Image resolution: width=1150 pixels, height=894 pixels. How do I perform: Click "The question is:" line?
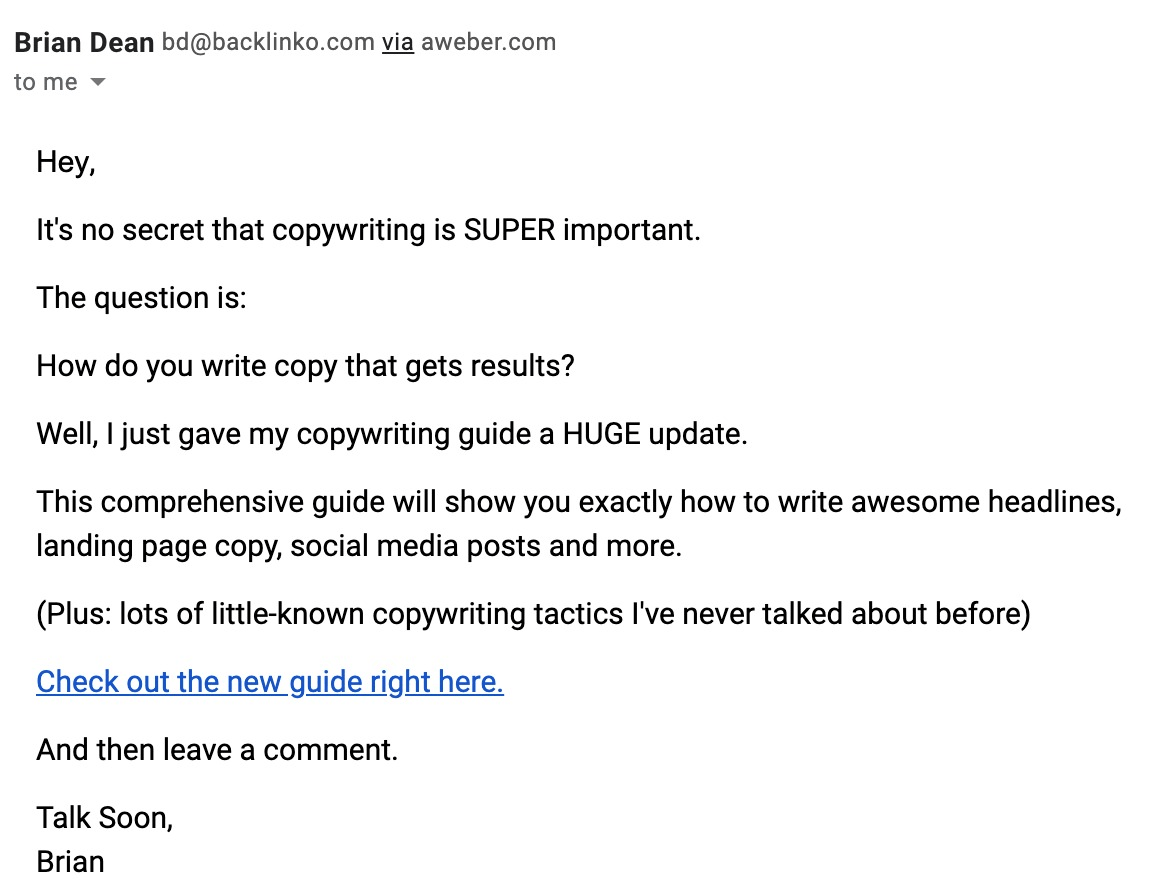[141, 298]
